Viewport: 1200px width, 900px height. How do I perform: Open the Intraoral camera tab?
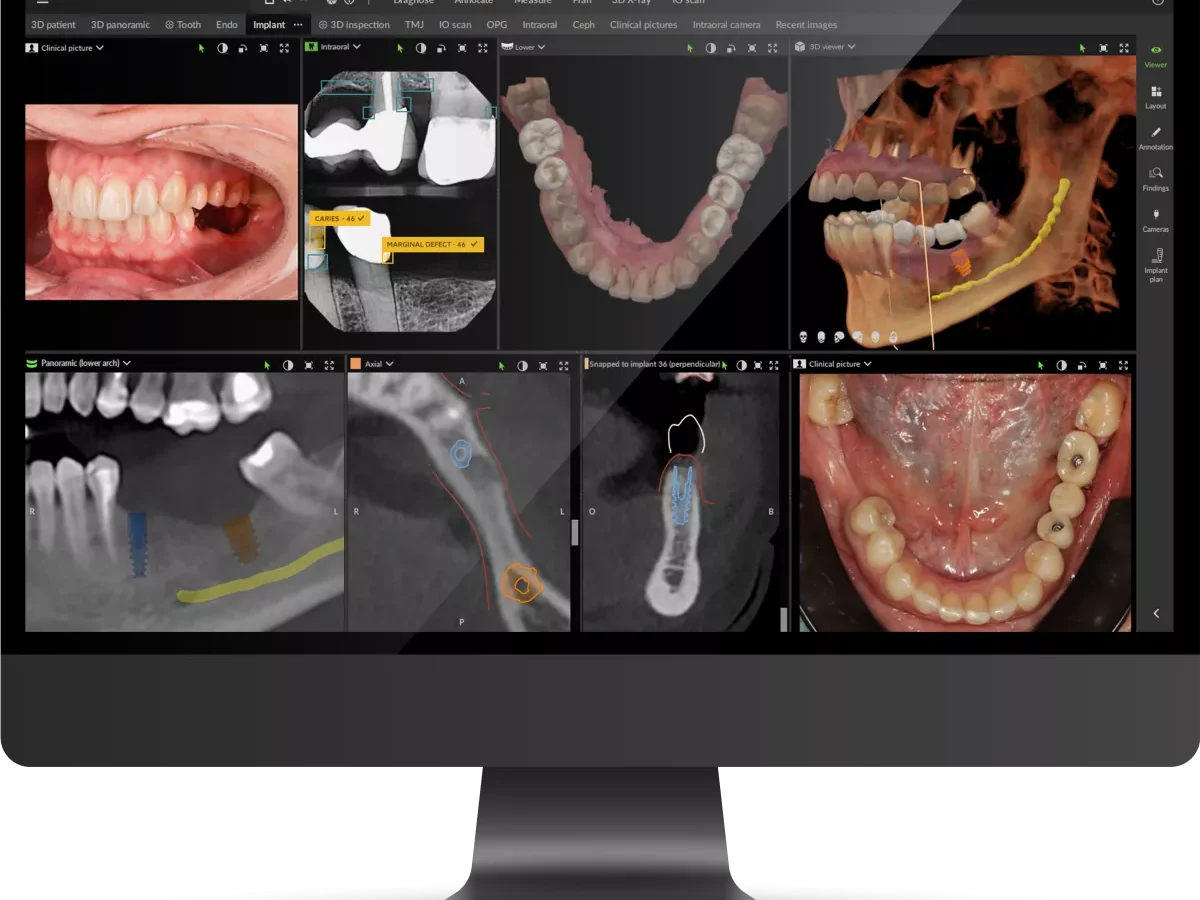coord(727,25)
